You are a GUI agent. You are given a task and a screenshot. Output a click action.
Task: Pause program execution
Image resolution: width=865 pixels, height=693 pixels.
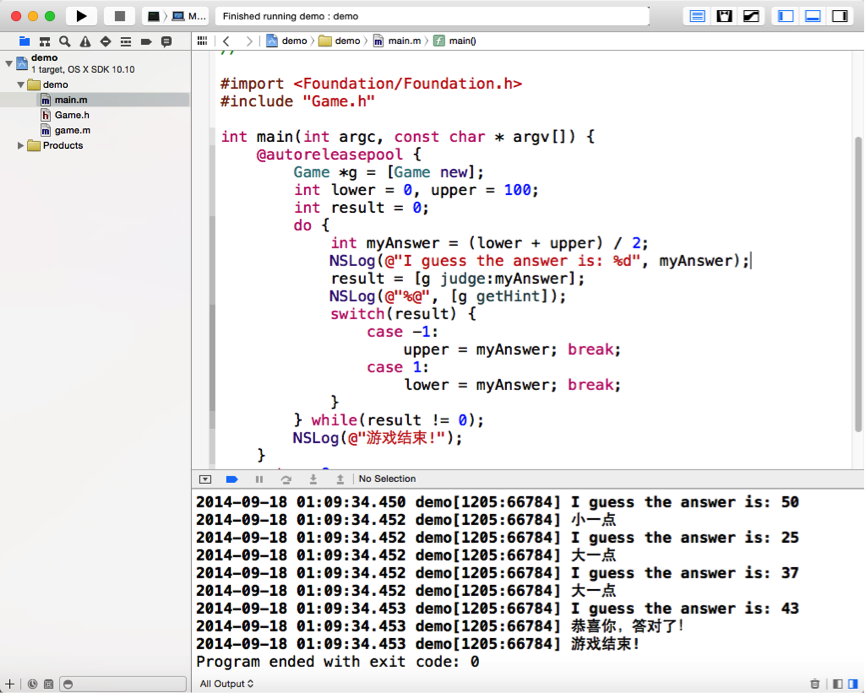click(259, 479)
